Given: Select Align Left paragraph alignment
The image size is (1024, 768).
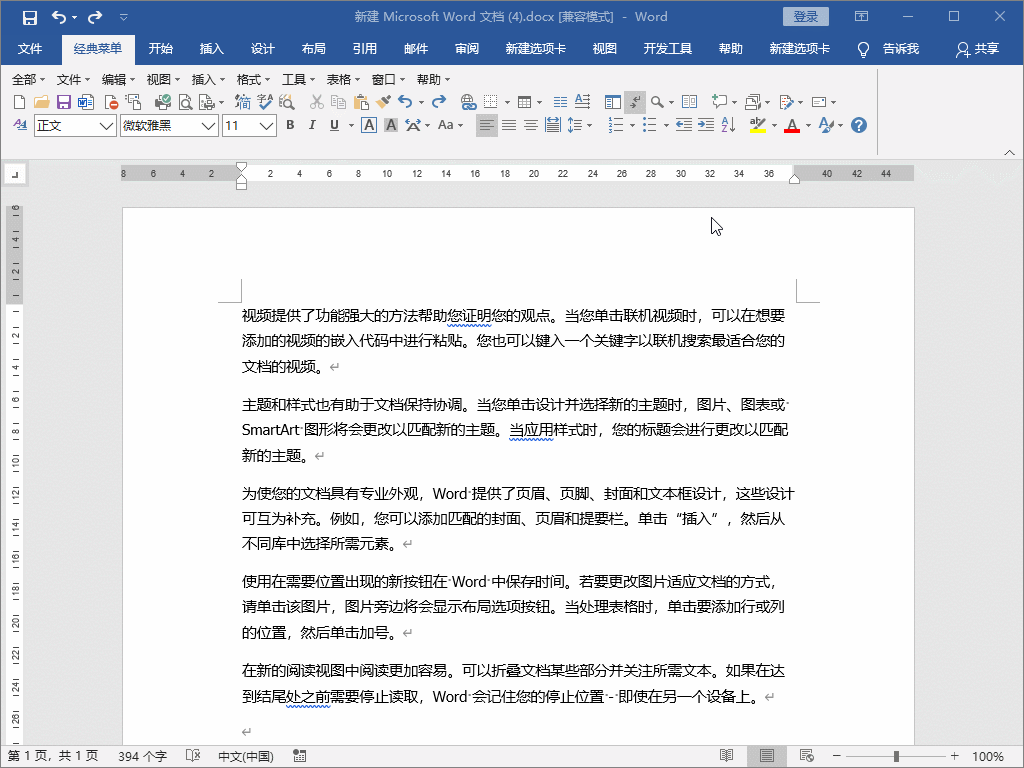Looking at the screenshot, I should [x=486, y=125].
